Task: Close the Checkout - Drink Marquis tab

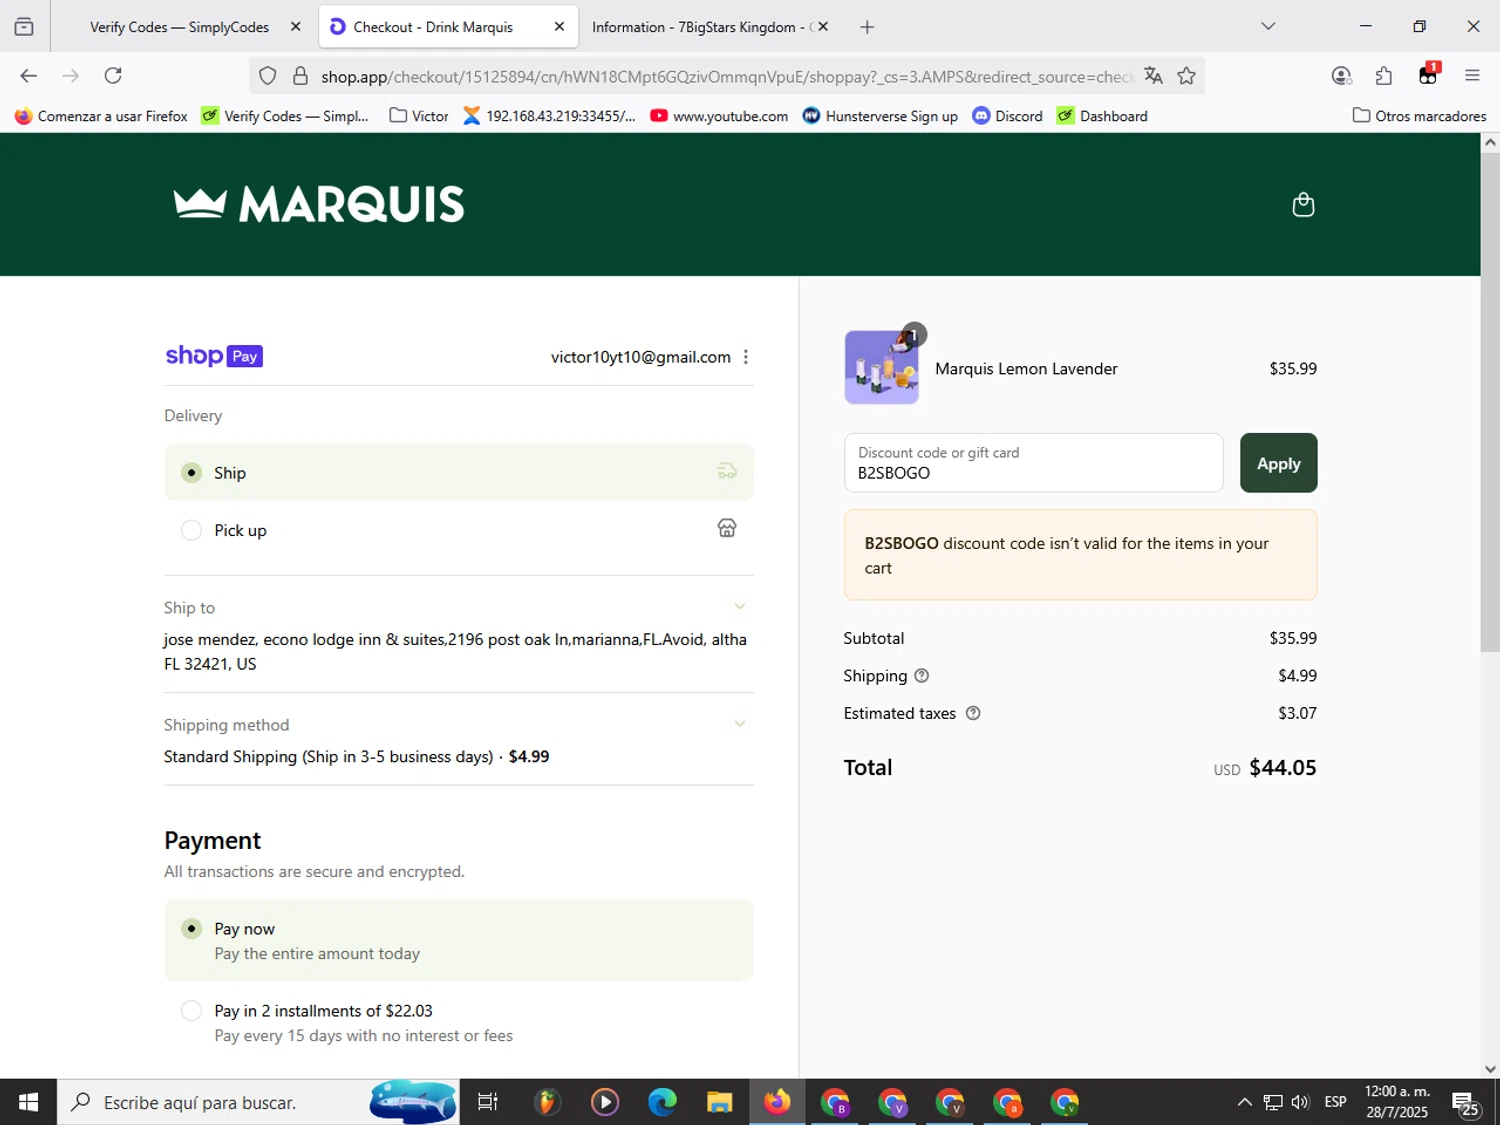Action: pyautogui.click(x=559, y=27)
